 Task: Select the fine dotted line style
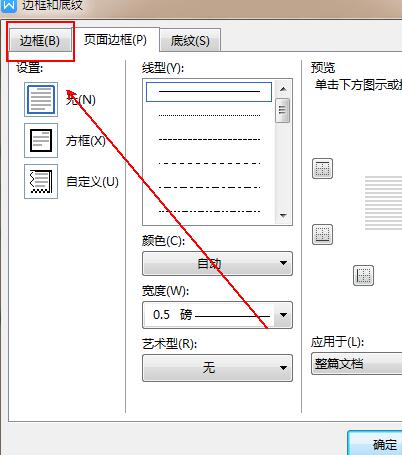(x=209, y=115)
